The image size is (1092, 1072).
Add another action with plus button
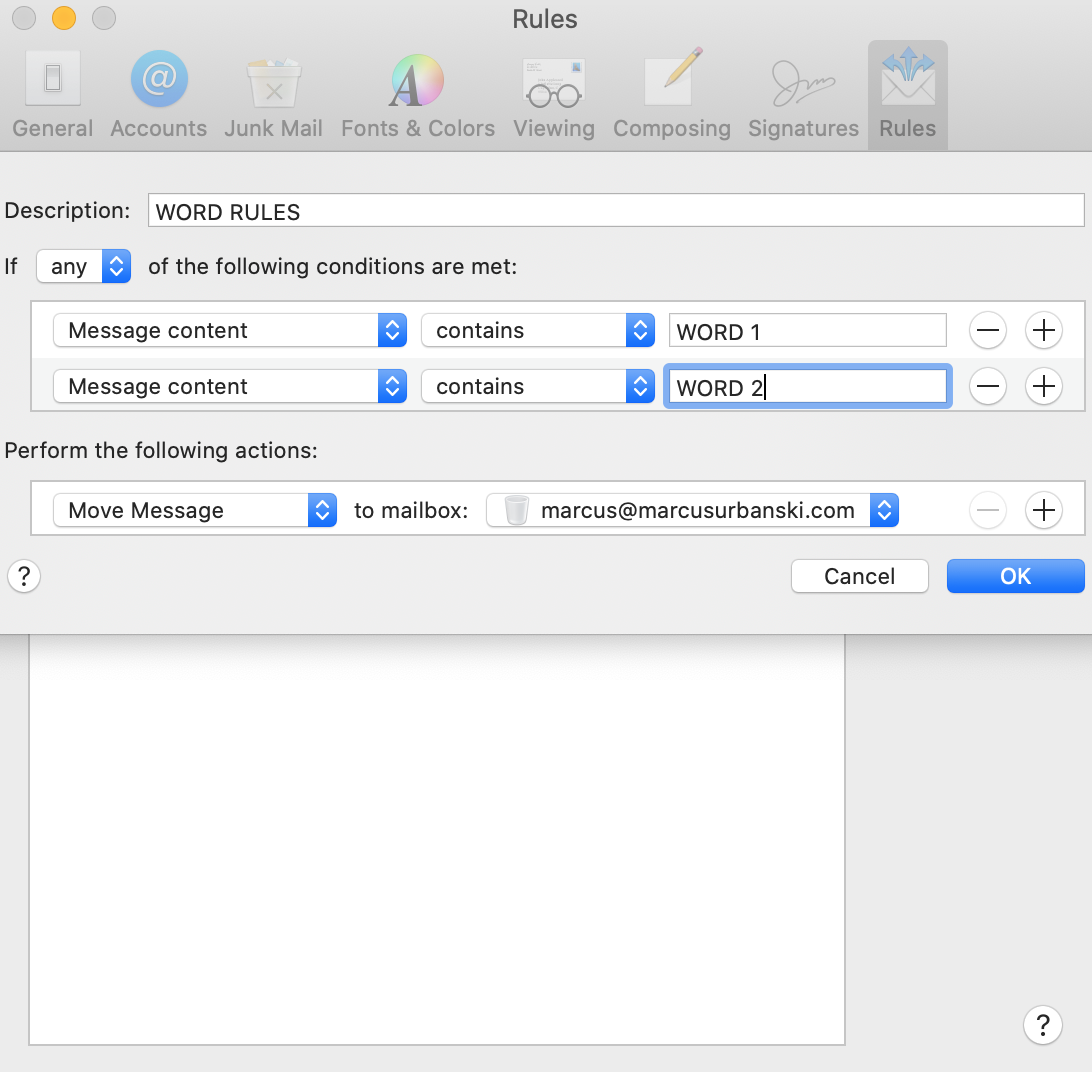[1043, 510]
